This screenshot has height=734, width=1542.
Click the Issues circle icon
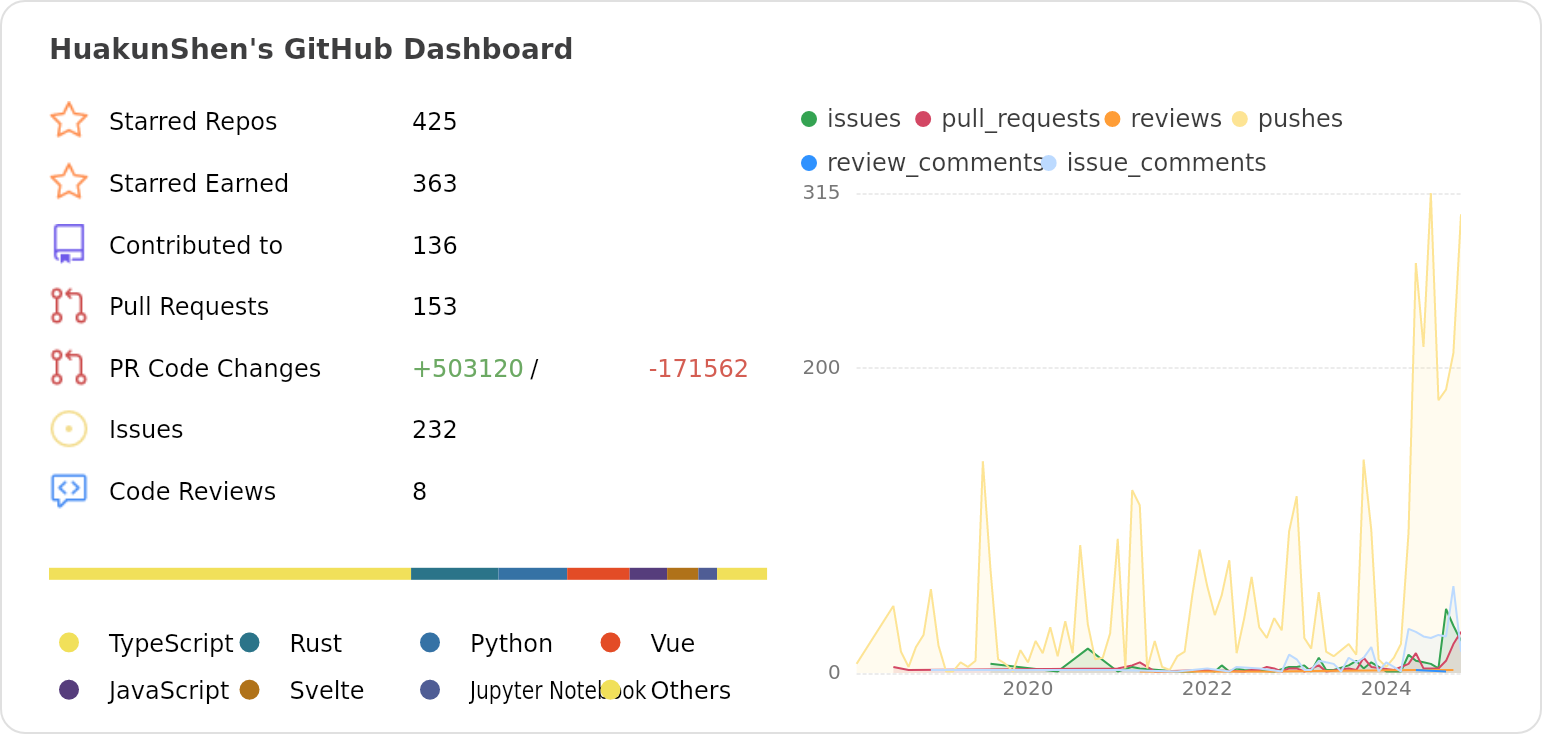[69, 429]
